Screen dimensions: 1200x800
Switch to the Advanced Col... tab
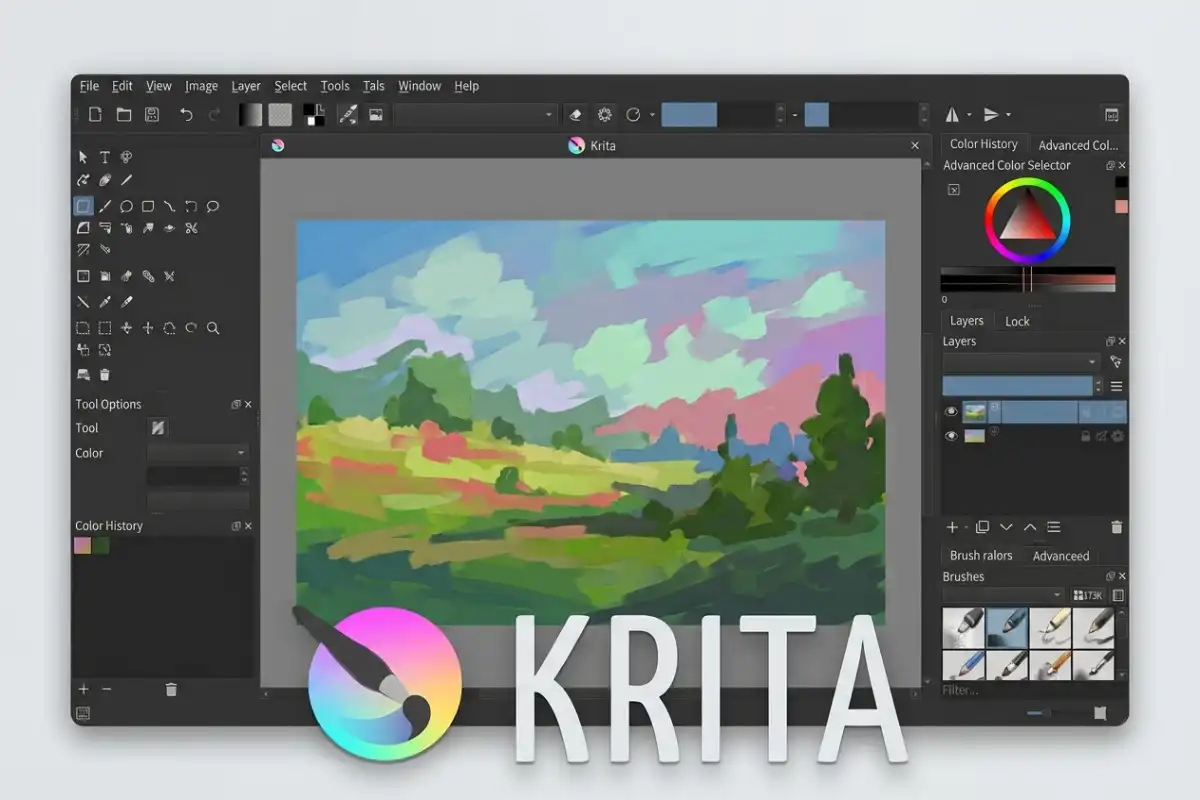tap(1078, 145)
